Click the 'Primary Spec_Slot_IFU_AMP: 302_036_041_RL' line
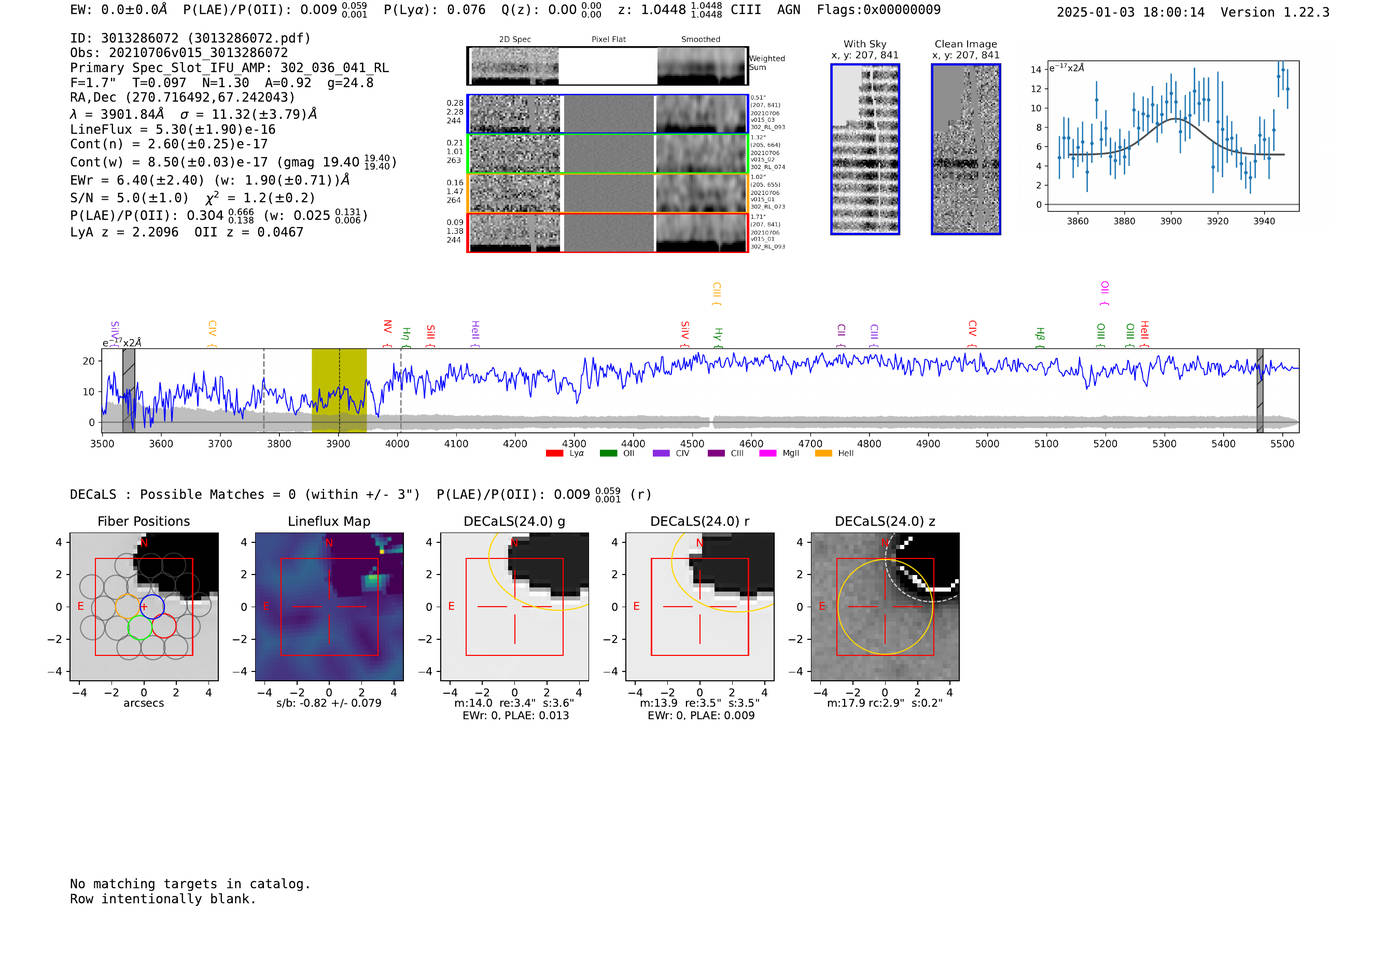This screenshot has height=953, width=1400. coord(229,68)
